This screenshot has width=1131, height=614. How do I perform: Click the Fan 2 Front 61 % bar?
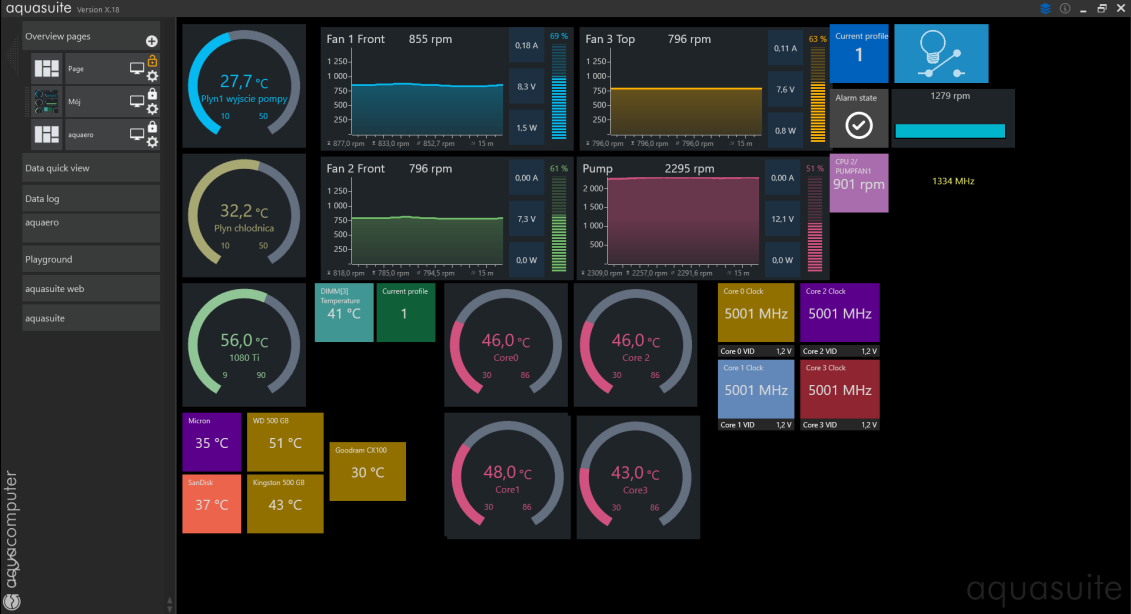[559, 224]
